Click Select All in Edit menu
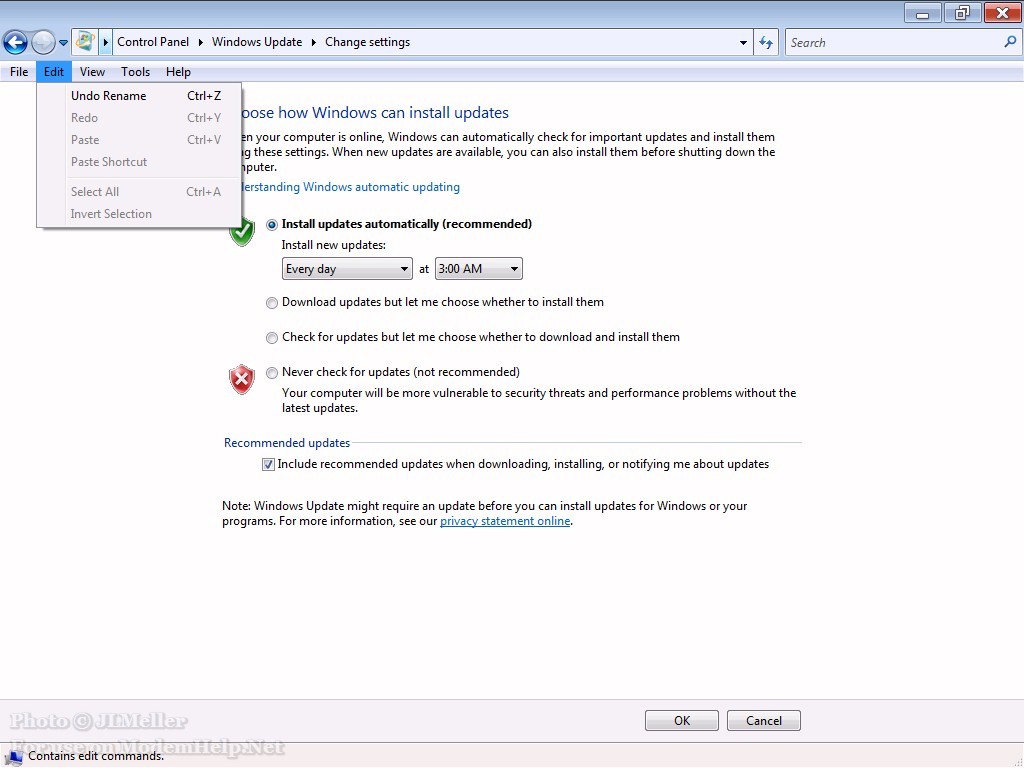 (140, 192)
